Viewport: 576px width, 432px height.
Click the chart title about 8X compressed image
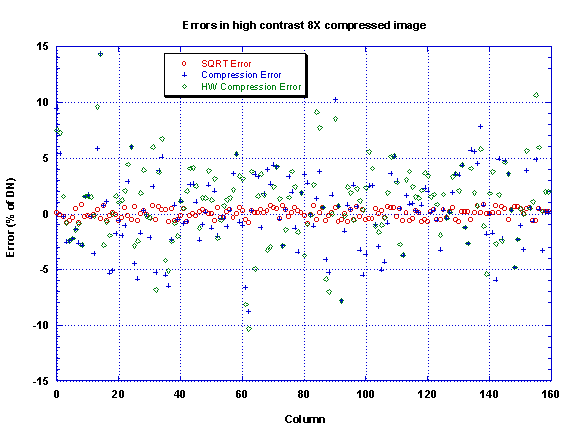tap(304, 25)
